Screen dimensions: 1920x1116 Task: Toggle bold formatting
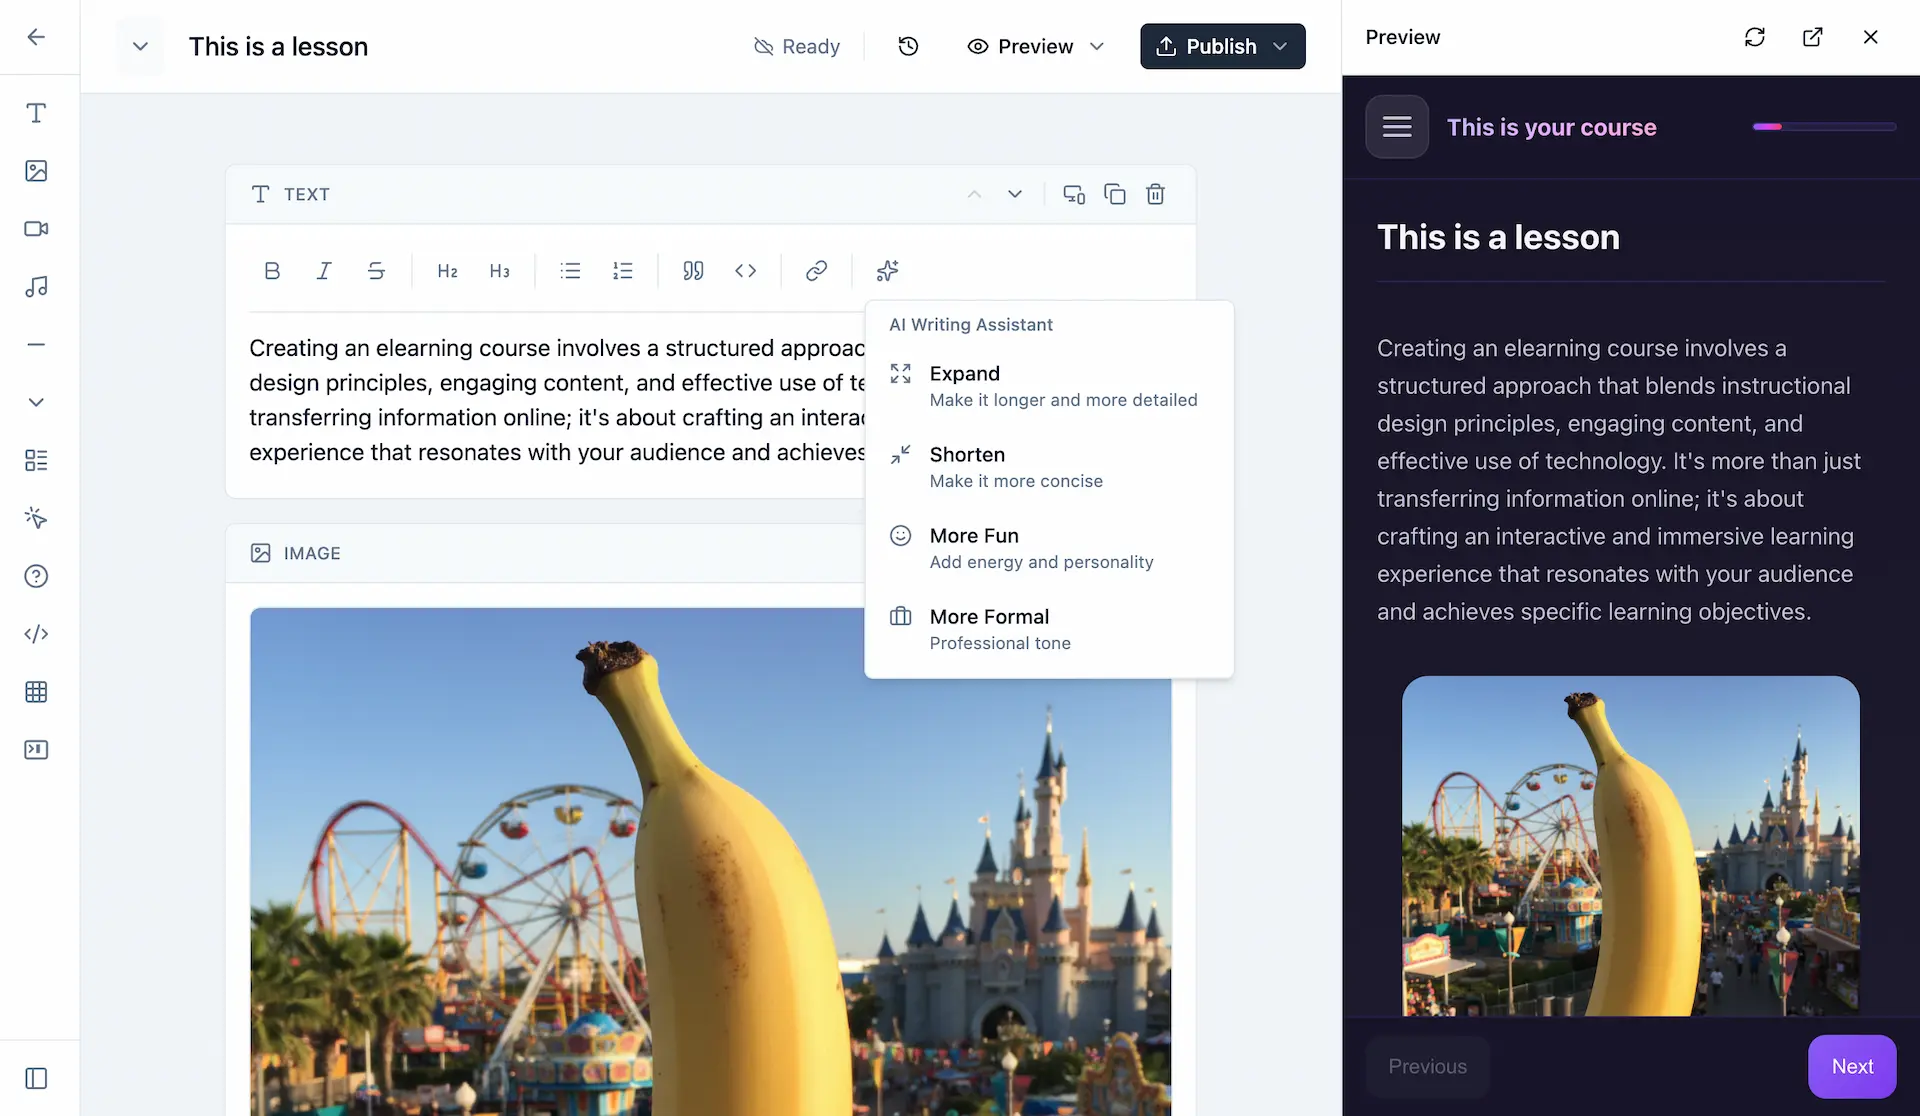[x=272, y=270]
